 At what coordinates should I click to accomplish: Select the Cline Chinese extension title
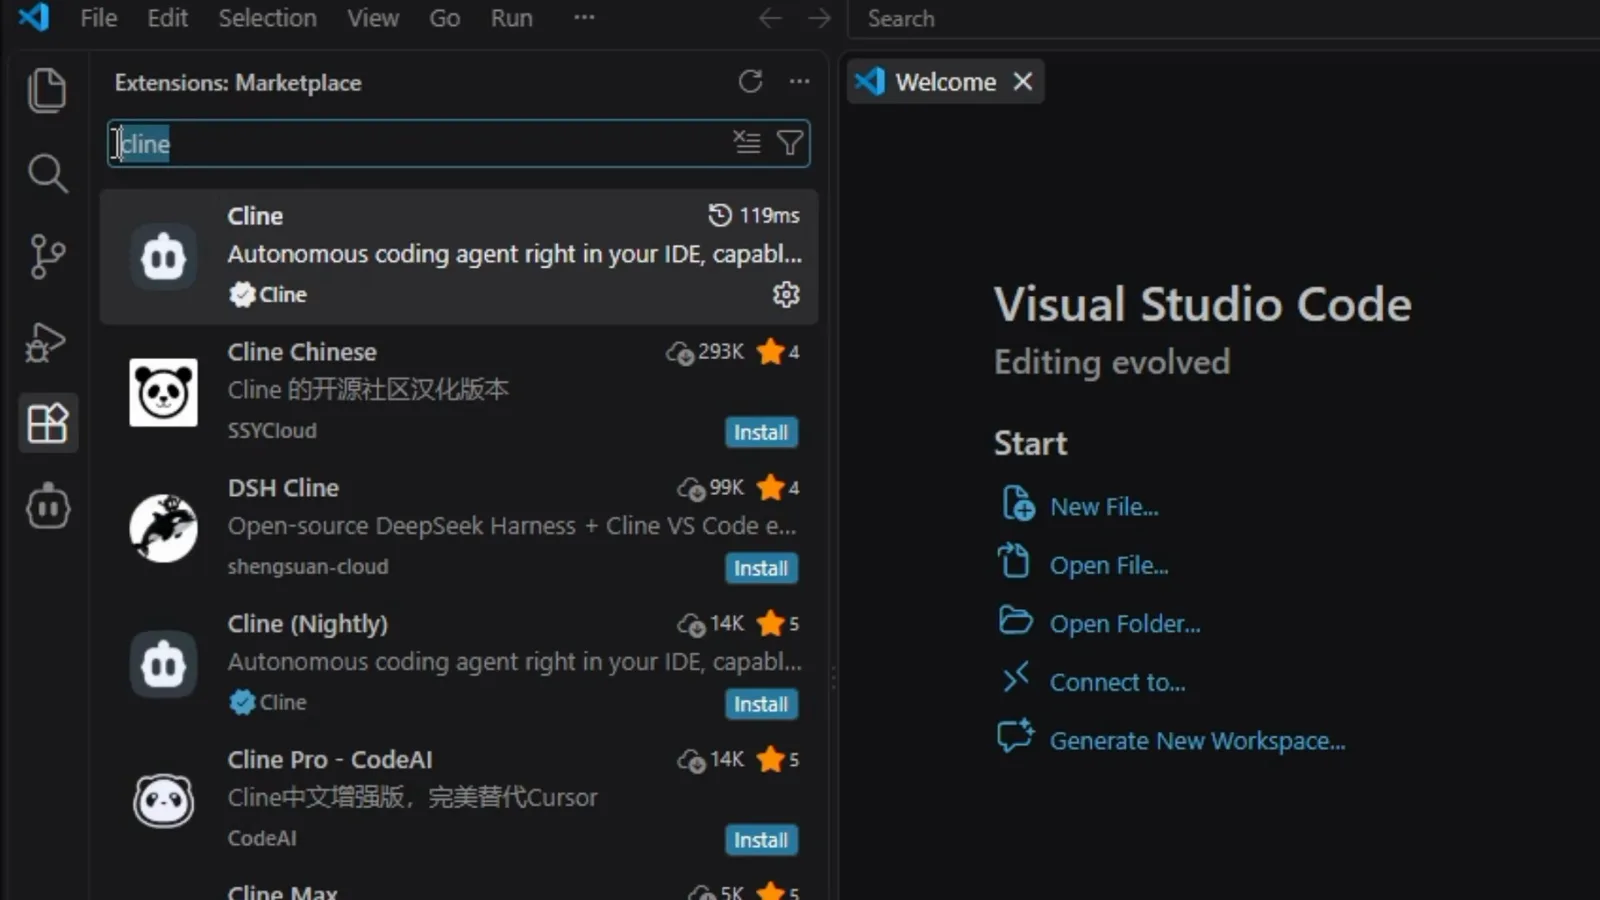pos(302,352)
